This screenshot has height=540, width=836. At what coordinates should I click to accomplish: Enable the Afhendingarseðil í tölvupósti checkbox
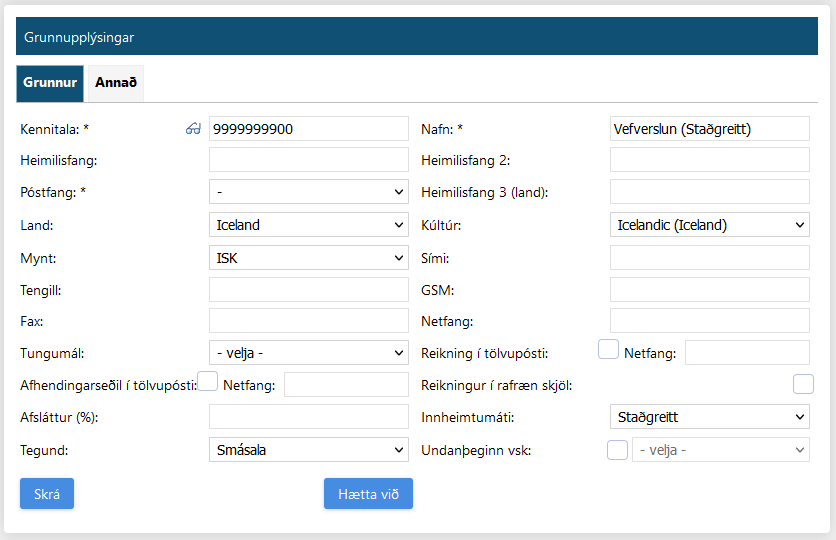208,381
